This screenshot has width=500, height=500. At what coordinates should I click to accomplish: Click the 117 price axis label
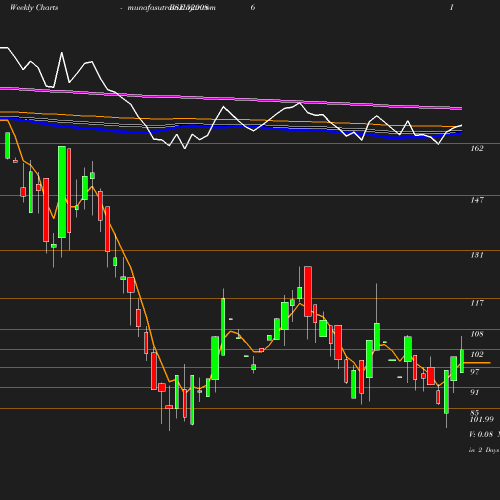[x=477, y=303]
